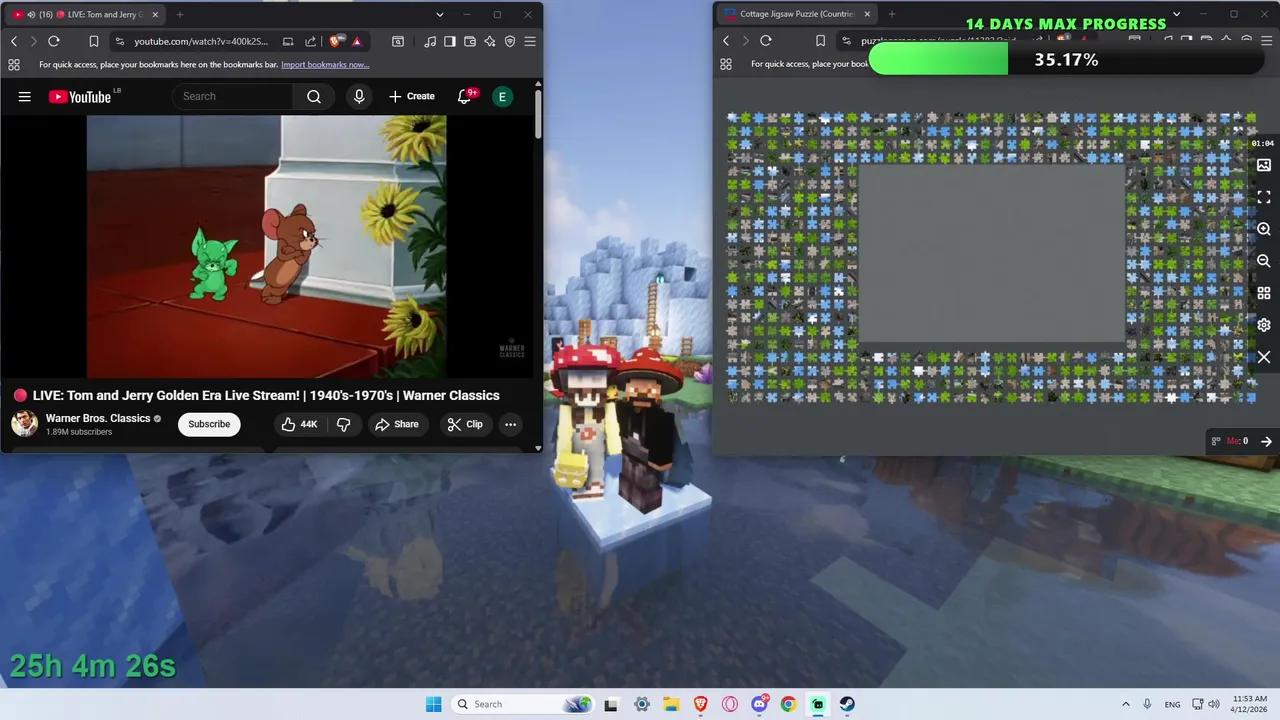Expand tab search dropdown in puzzle window
The height and width of the screenshot is (720, 1280).
[x=1177, y=14]
